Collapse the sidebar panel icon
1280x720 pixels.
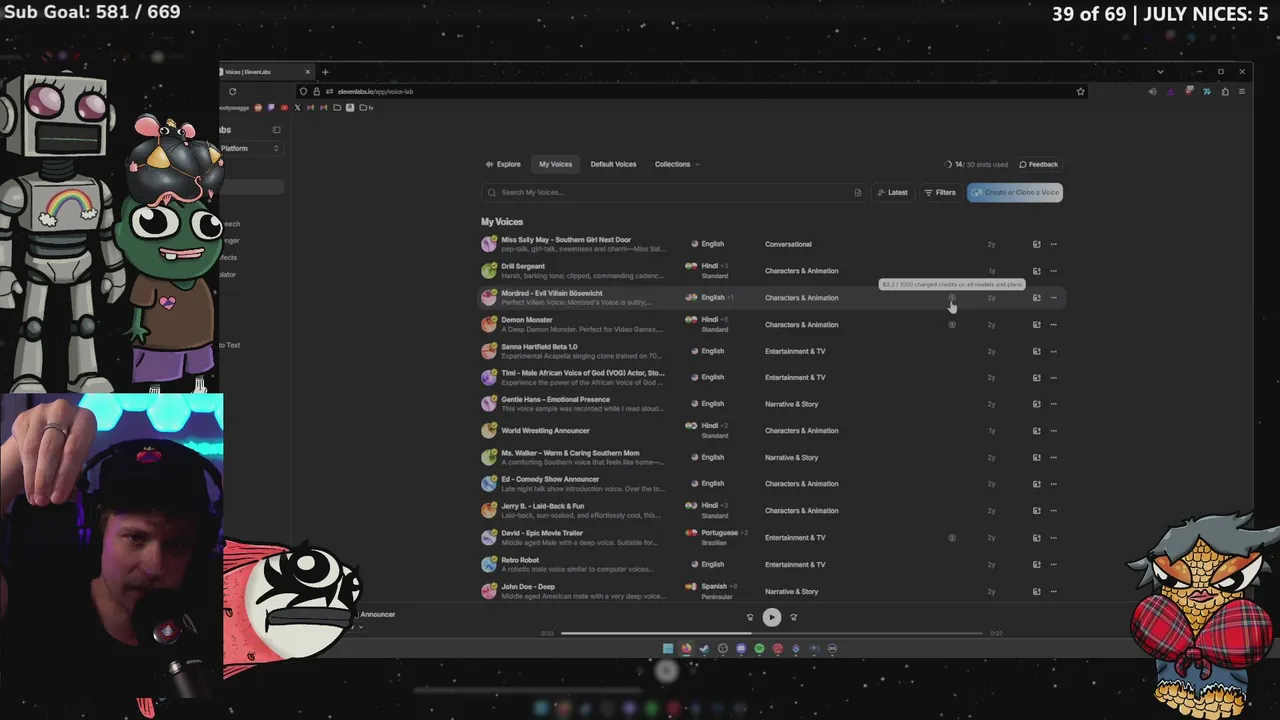(x=276, y=129)
